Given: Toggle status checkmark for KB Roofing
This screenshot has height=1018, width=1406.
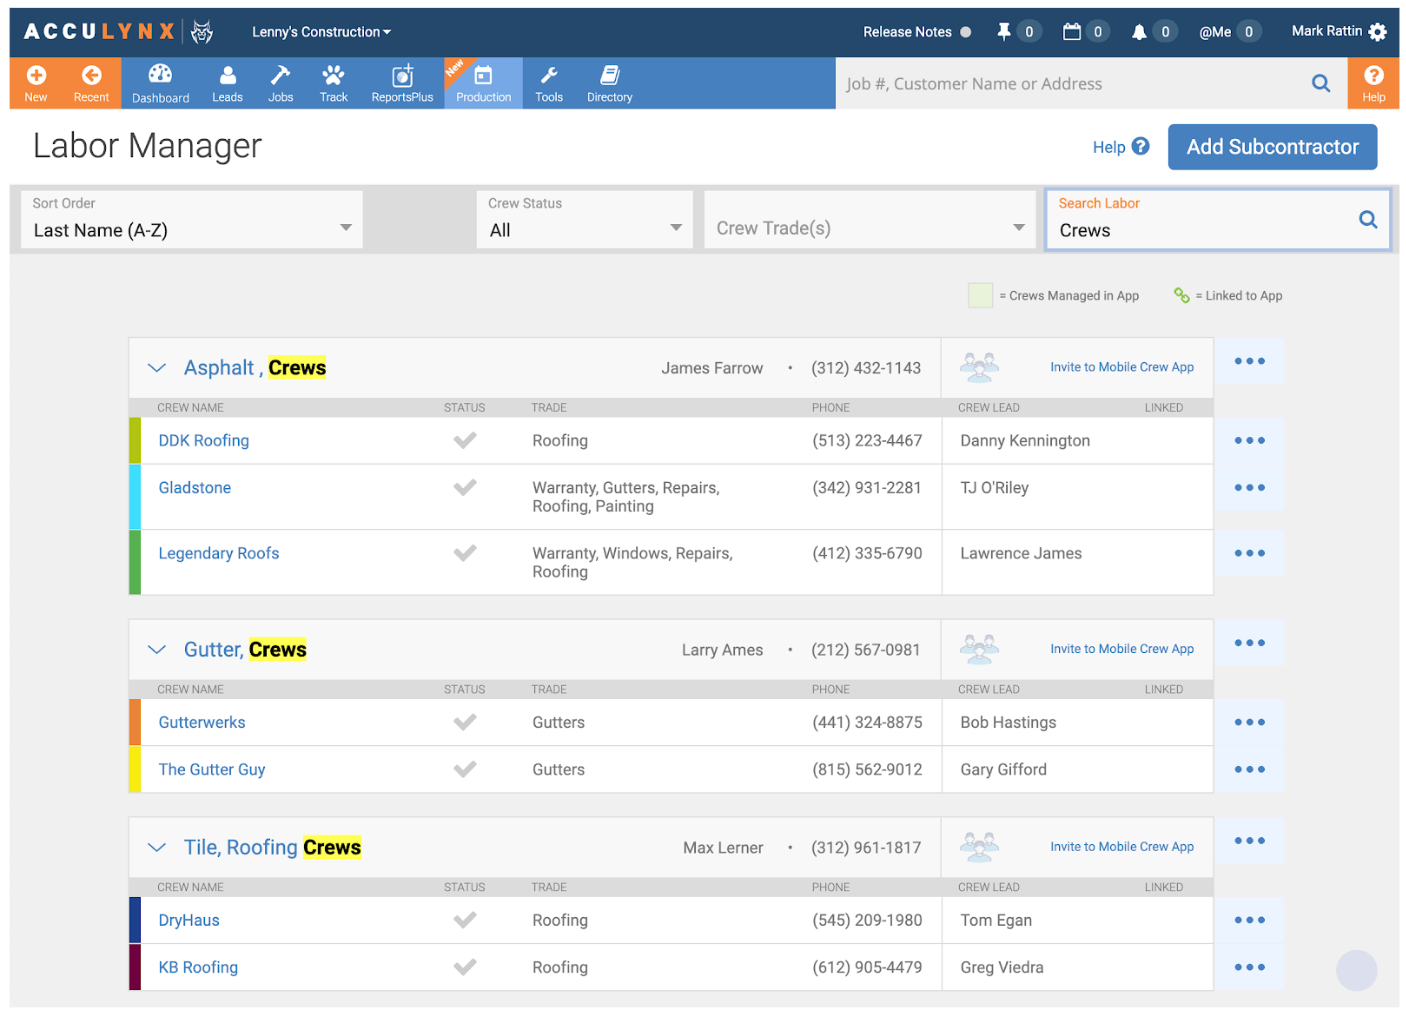Looking at the screenshot, I should coord(465,968).
